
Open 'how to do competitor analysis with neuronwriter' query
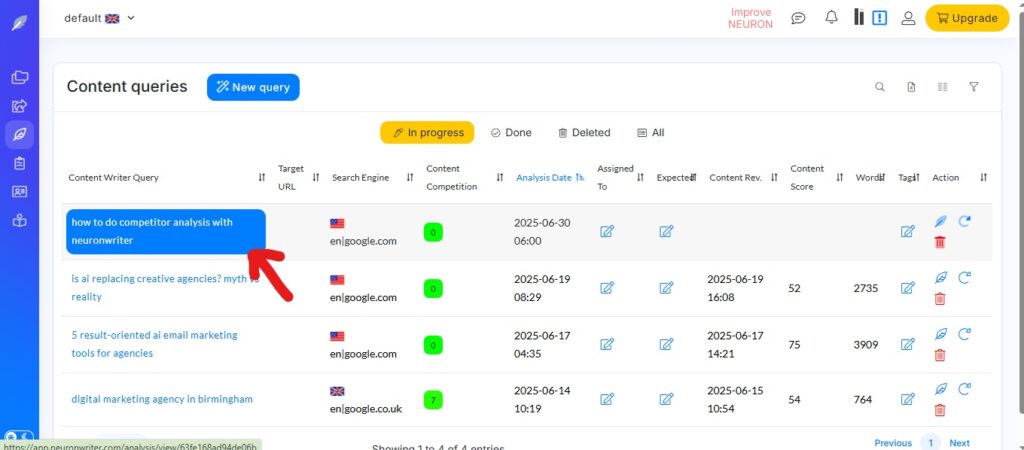166,231
